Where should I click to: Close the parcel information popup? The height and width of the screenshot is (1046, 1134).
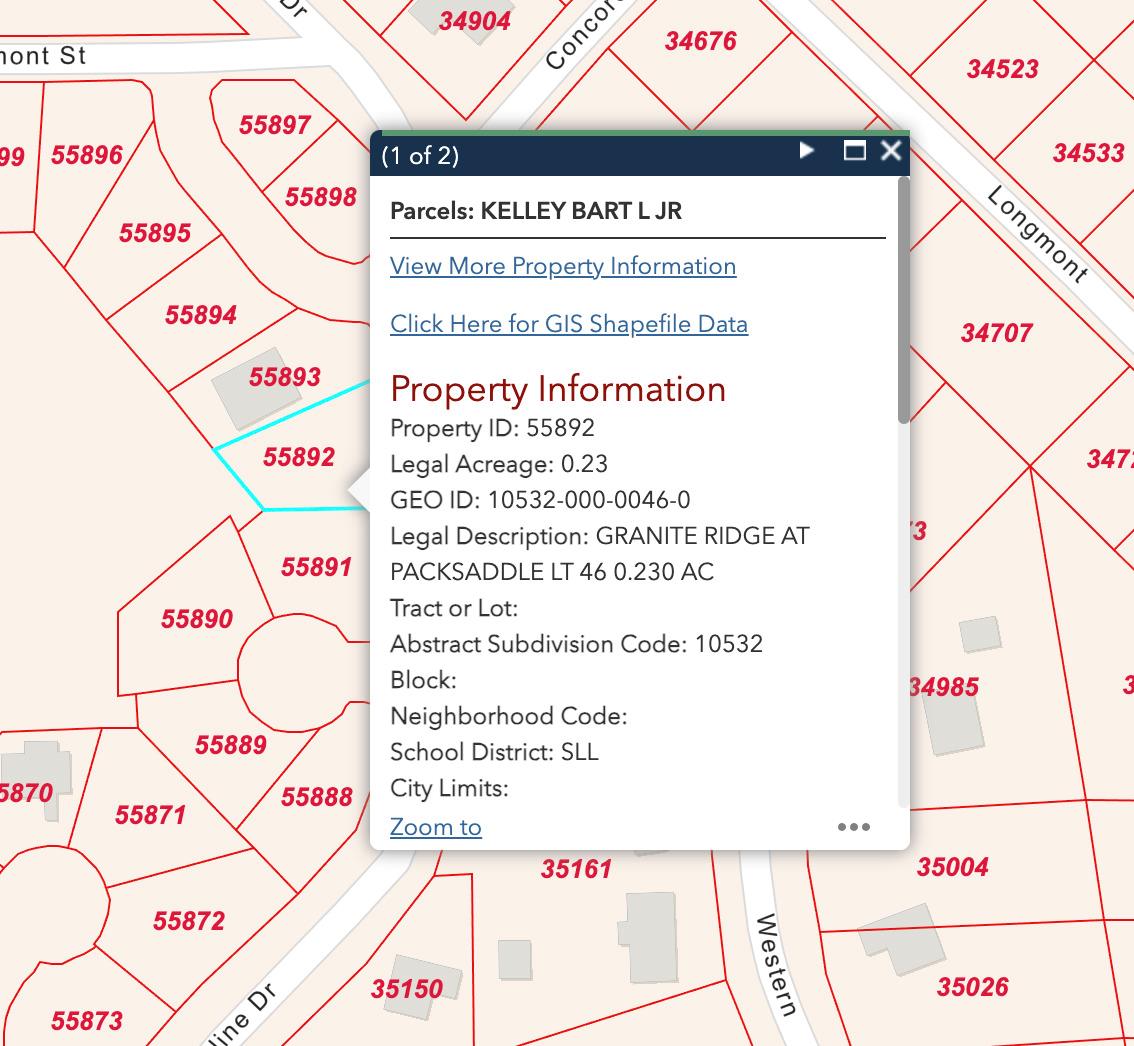(890, 151)
